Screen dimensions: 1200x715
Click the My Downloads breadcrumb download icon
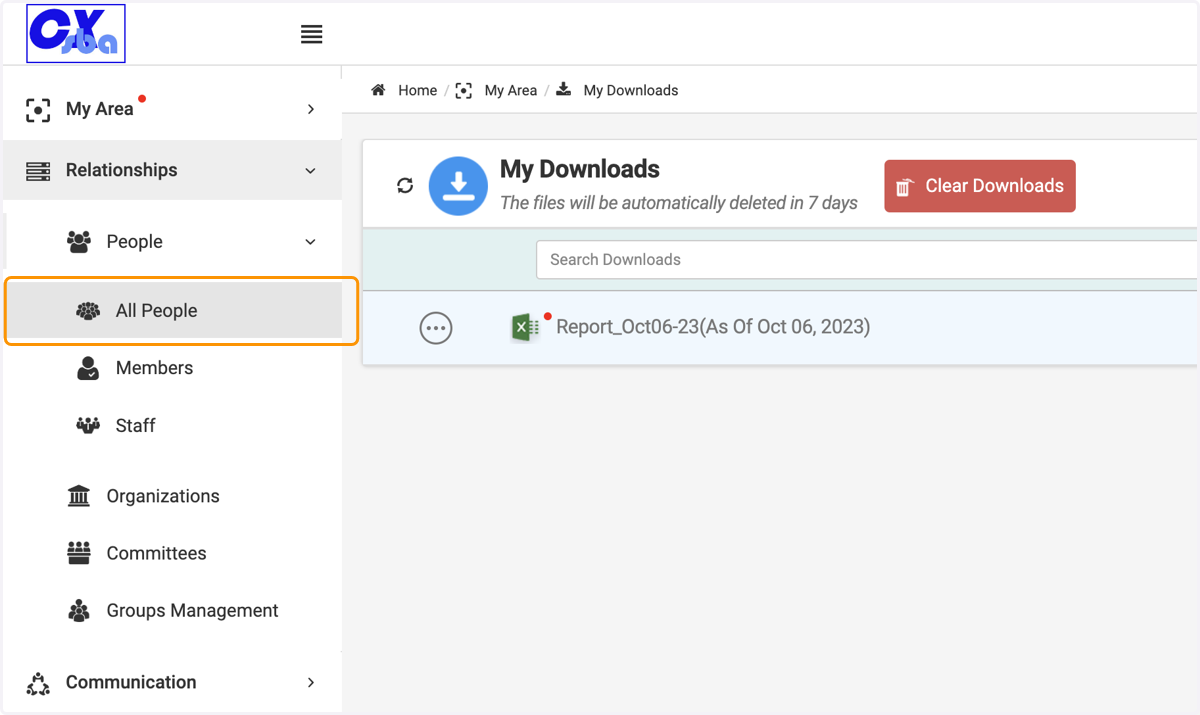point(564,89)
